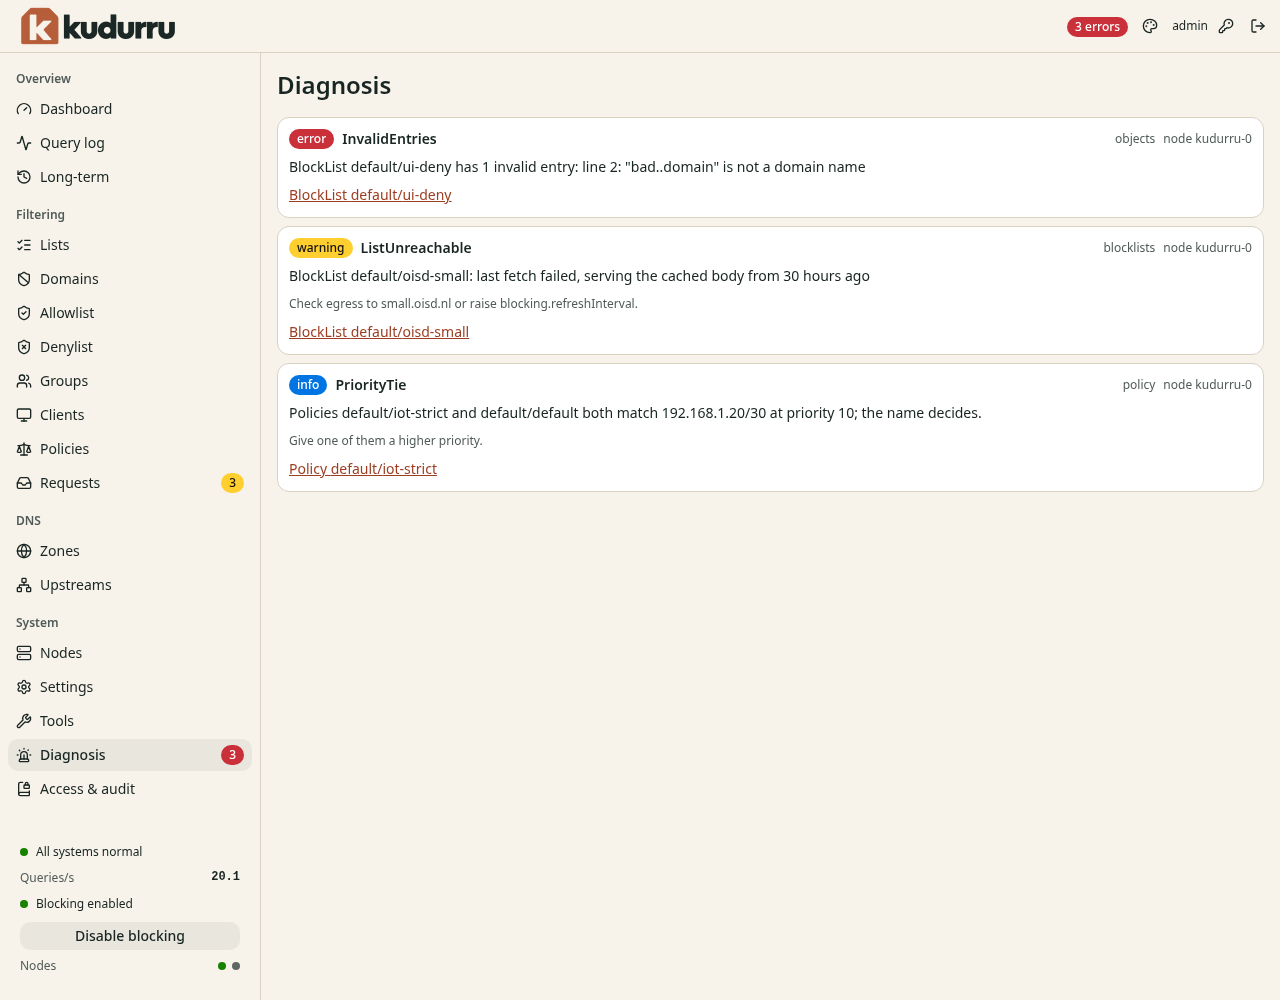The width and height of the screenshot is (1280, 1000).
Task: Click the Diagnosis red badge 3
Action: pos(232,755)
